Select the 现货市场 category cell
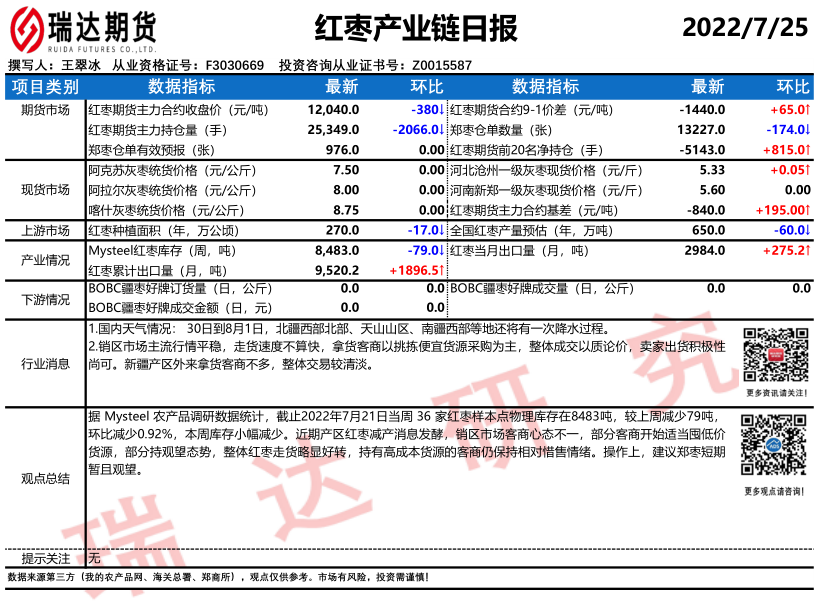This screenshot has height=605, width=818. (45, 190)
